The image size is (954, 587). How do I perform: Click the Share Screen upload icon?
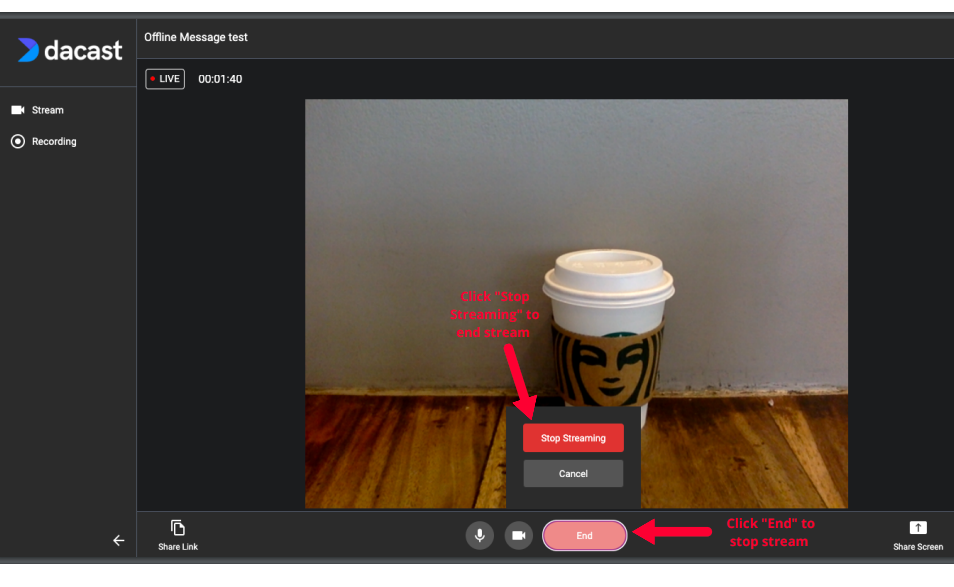pos(917,528)
